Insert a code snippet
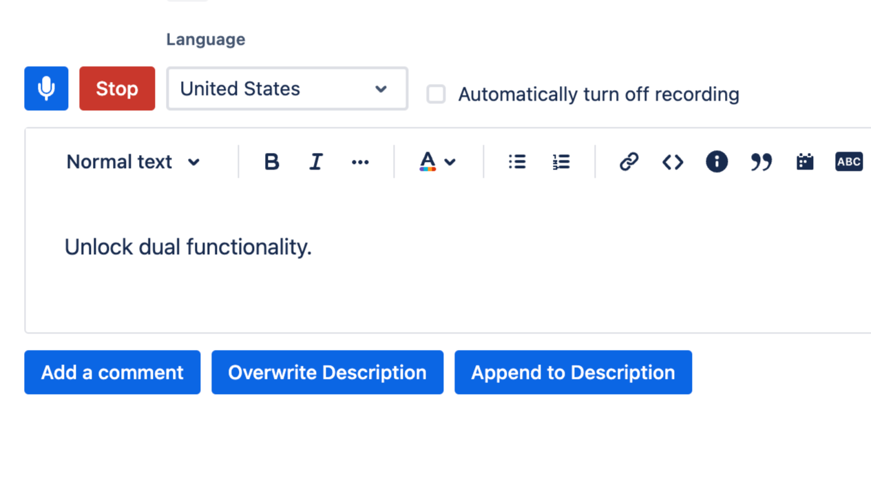 coord(673,162)
